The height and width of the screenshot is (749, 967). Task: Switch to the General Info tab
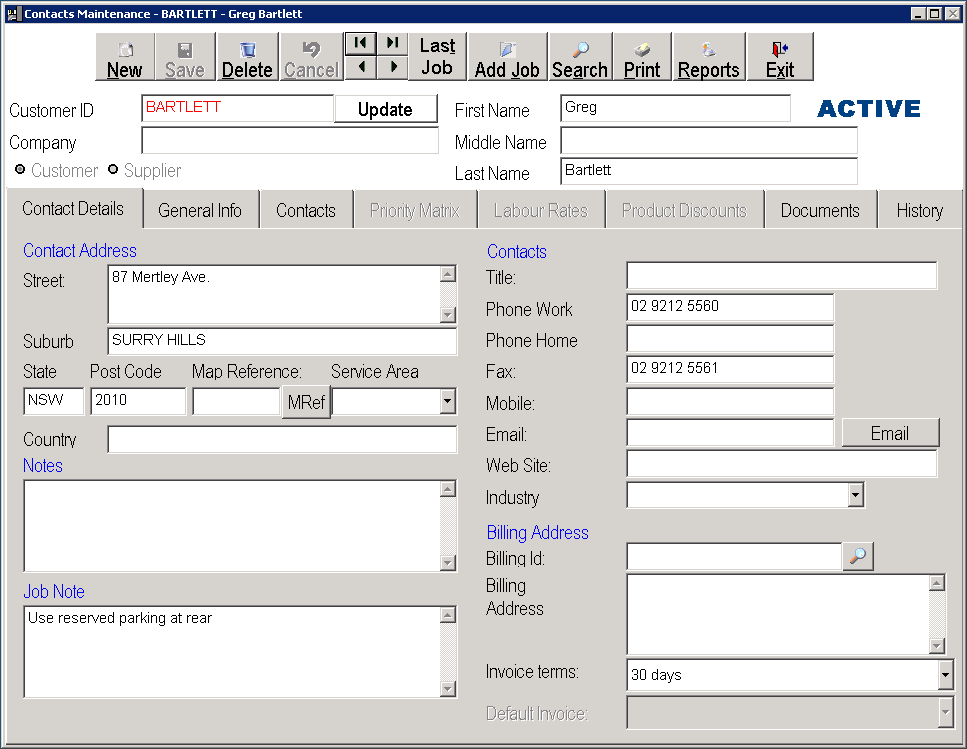coord(200,210)
